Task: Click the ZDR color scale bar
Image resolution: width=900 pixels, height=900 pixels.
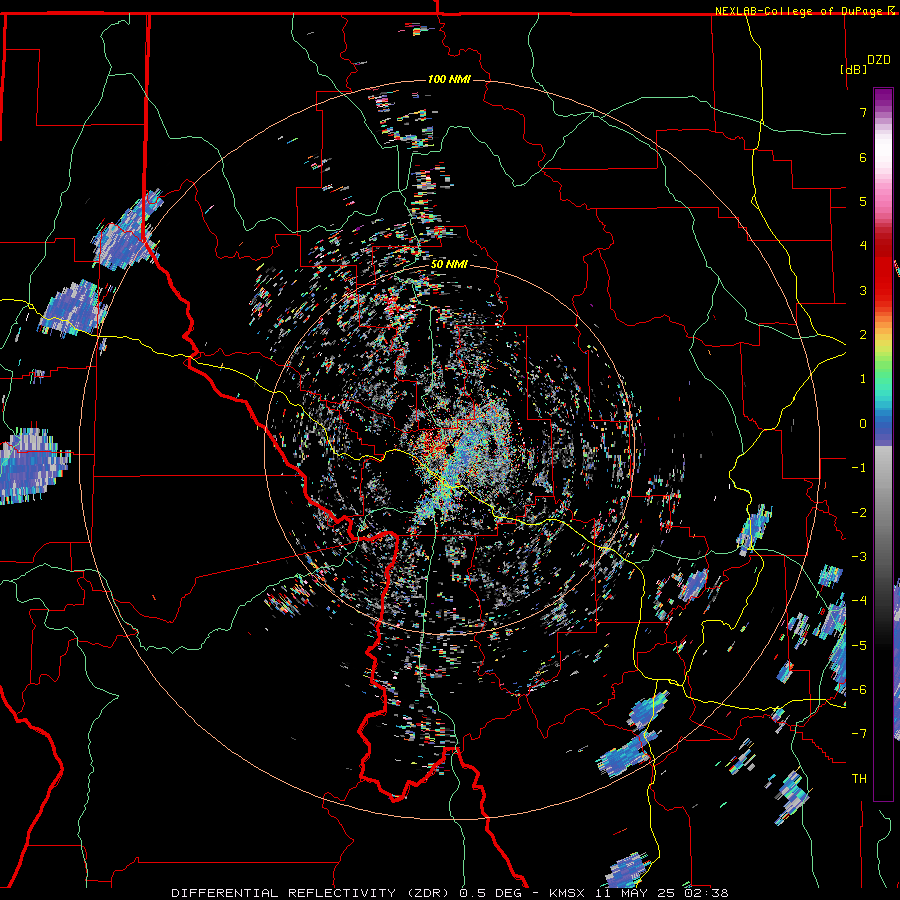Action: point(883,444)
